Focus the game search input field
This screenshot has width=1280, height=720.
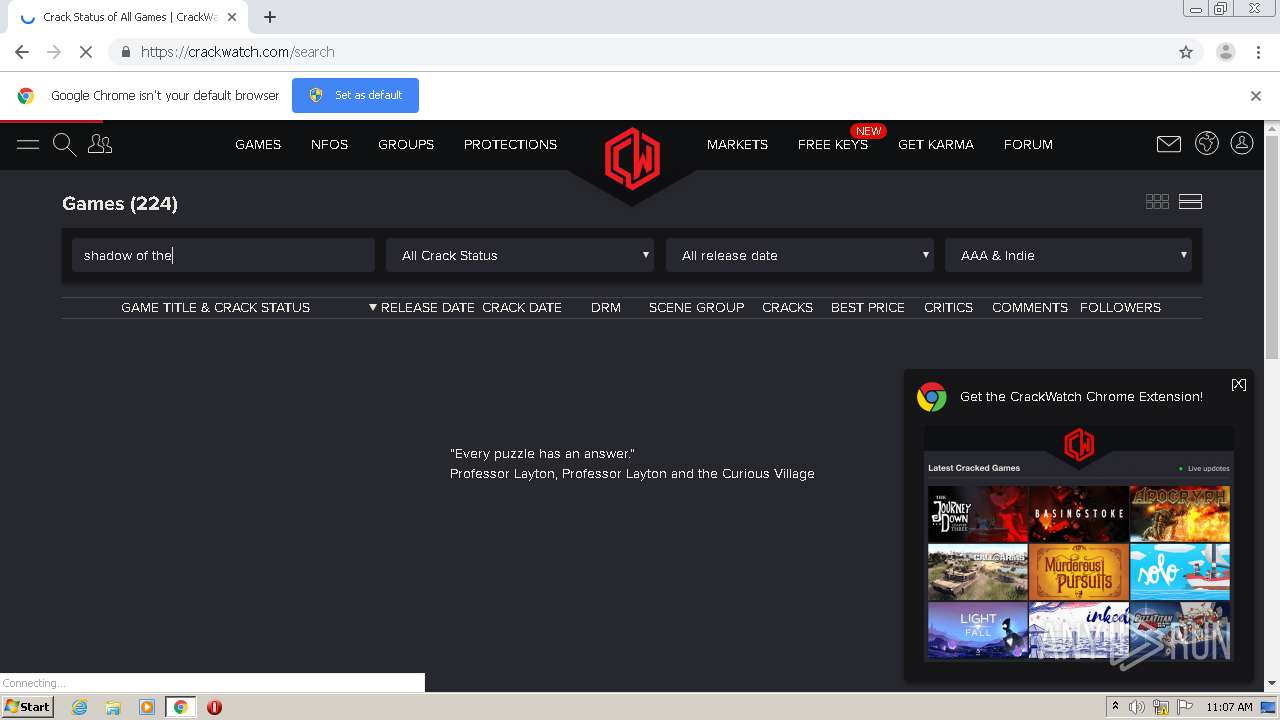[223, 255]
